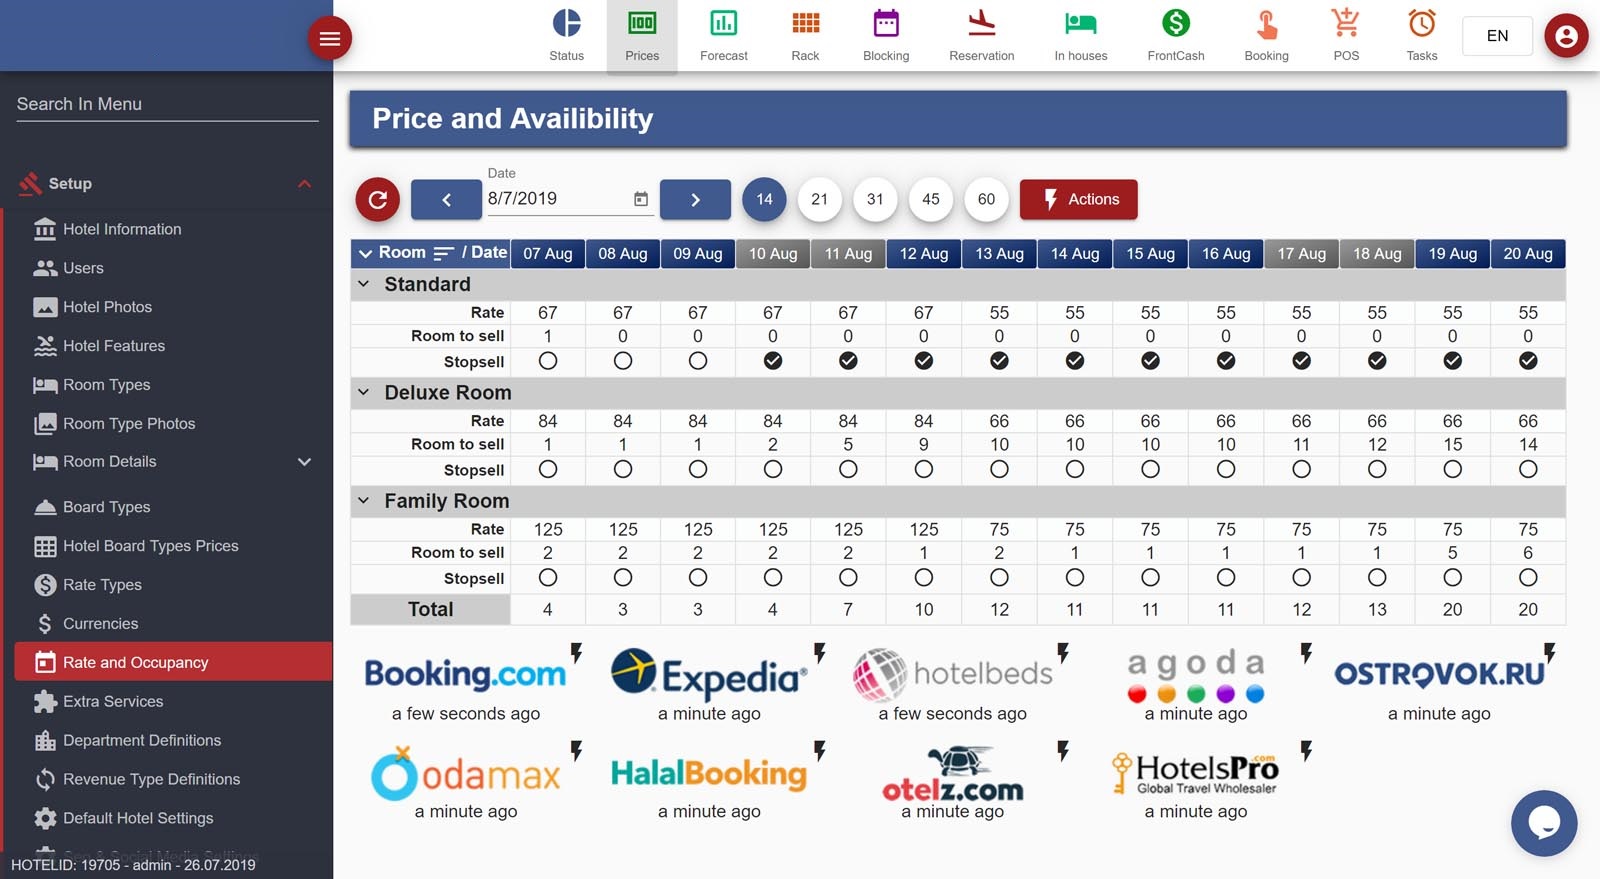Open the FrontCash dollar icon
Screen dimensions: 1600x879
coord(1176,23)
